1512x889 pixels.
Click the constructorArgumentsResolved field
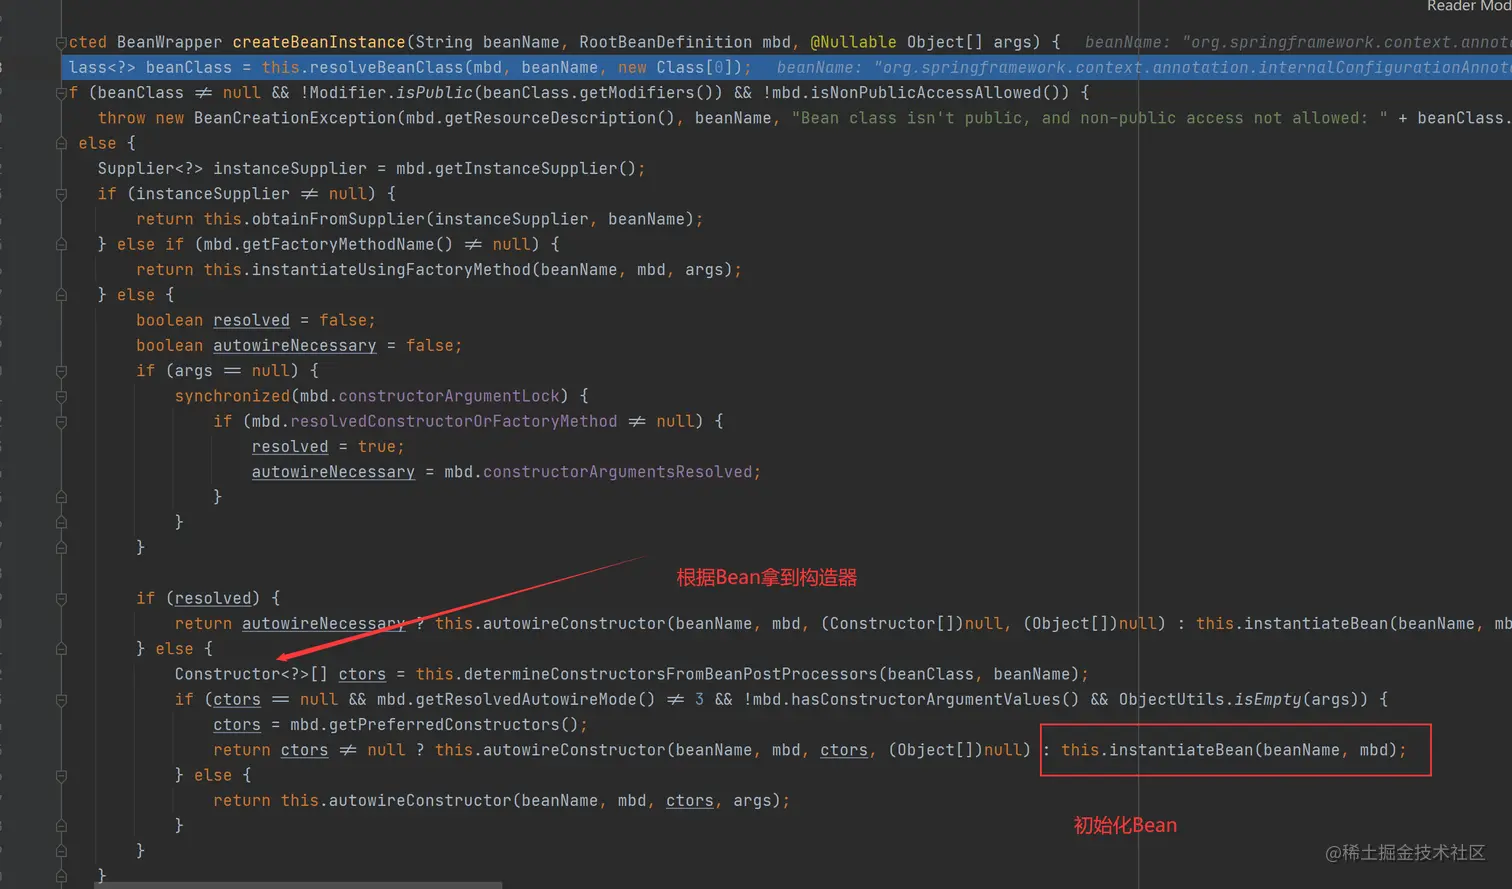click(618, 472)
